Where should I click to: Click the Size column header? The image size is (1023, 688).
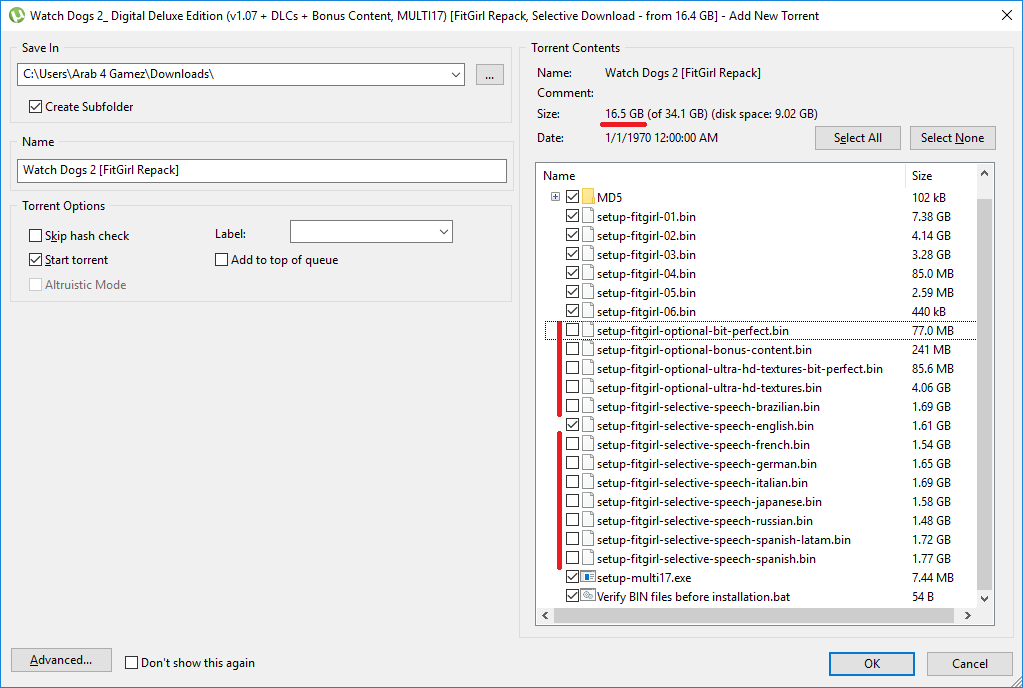tap(940, 175)
